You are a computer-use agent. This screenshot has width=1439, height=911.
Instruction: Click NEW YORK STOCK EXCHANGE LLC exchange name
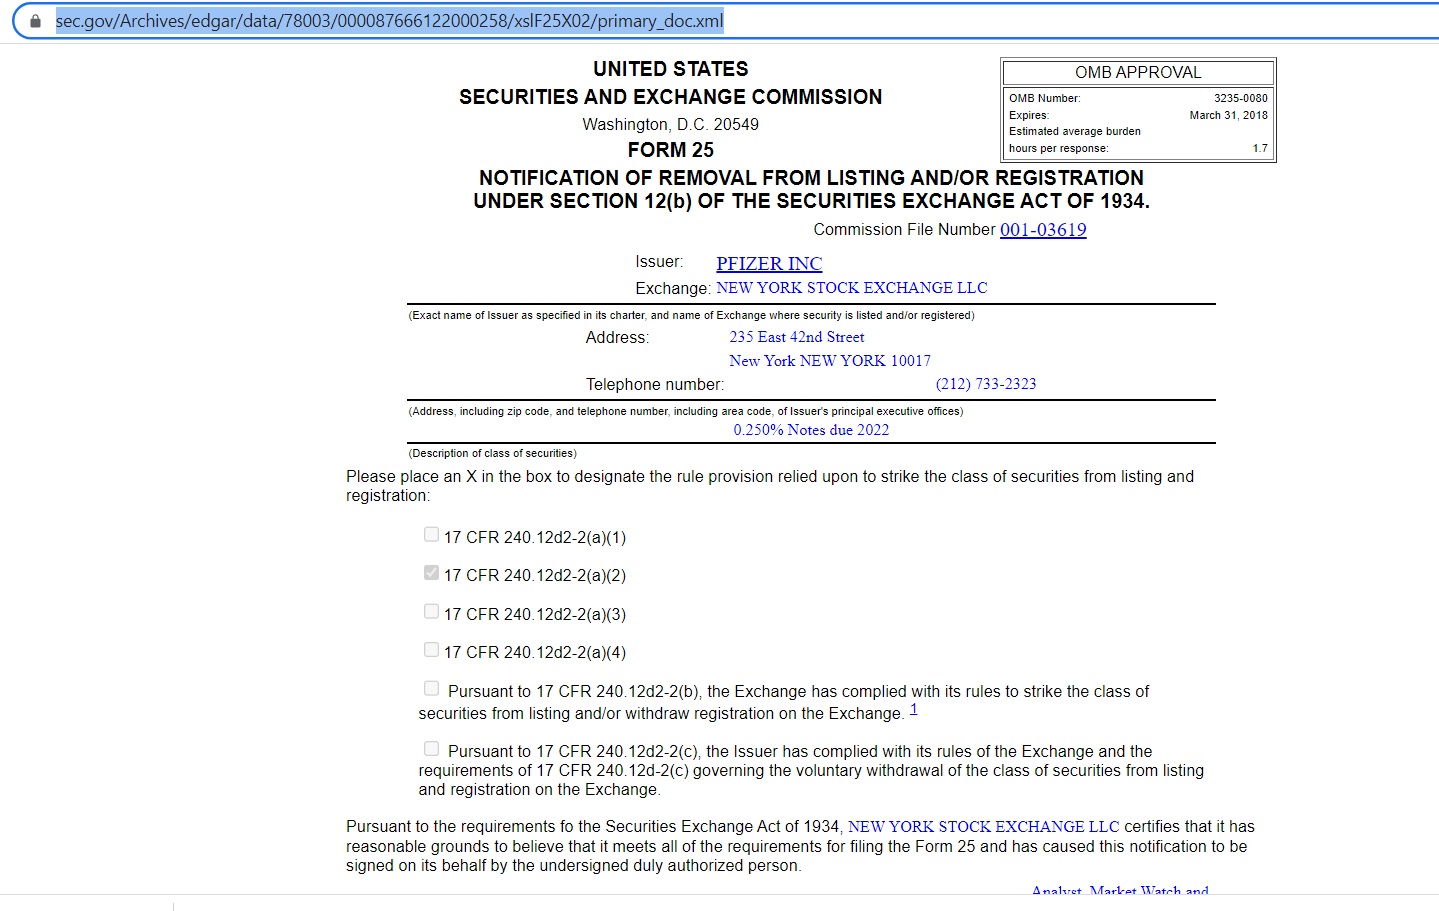tap(852, 288)
